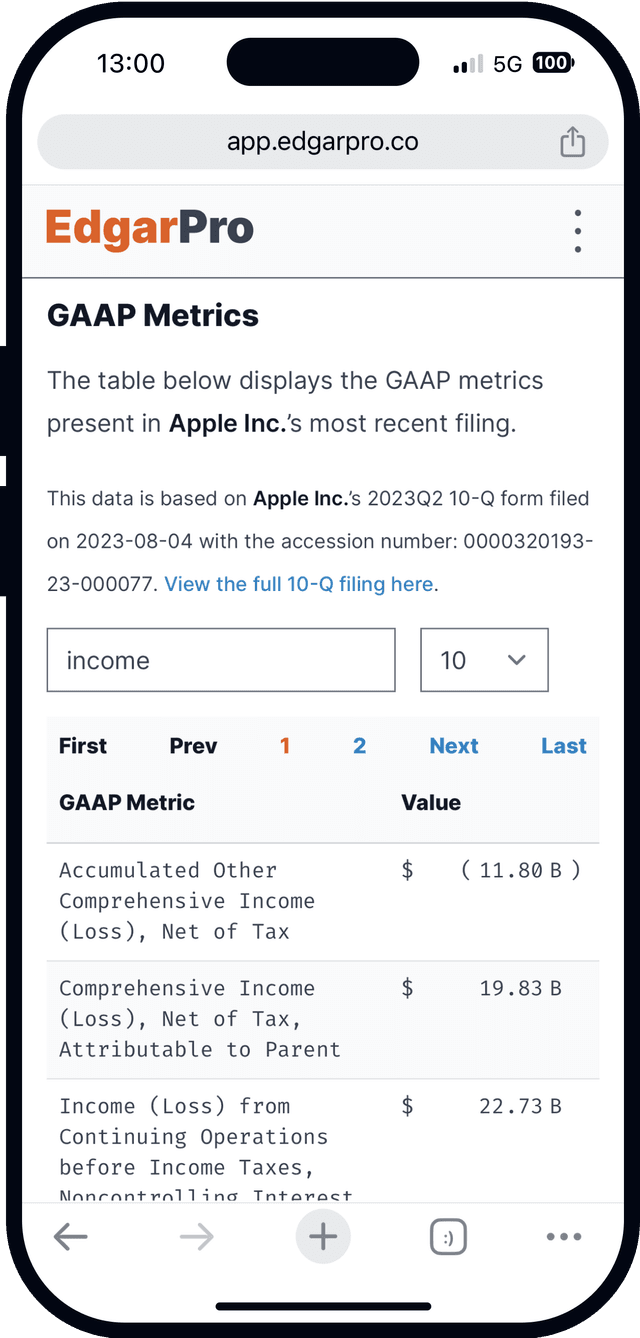Tap Next to advance the metrics table
Screen dimensions: 640x1338
tap(454, 745)
